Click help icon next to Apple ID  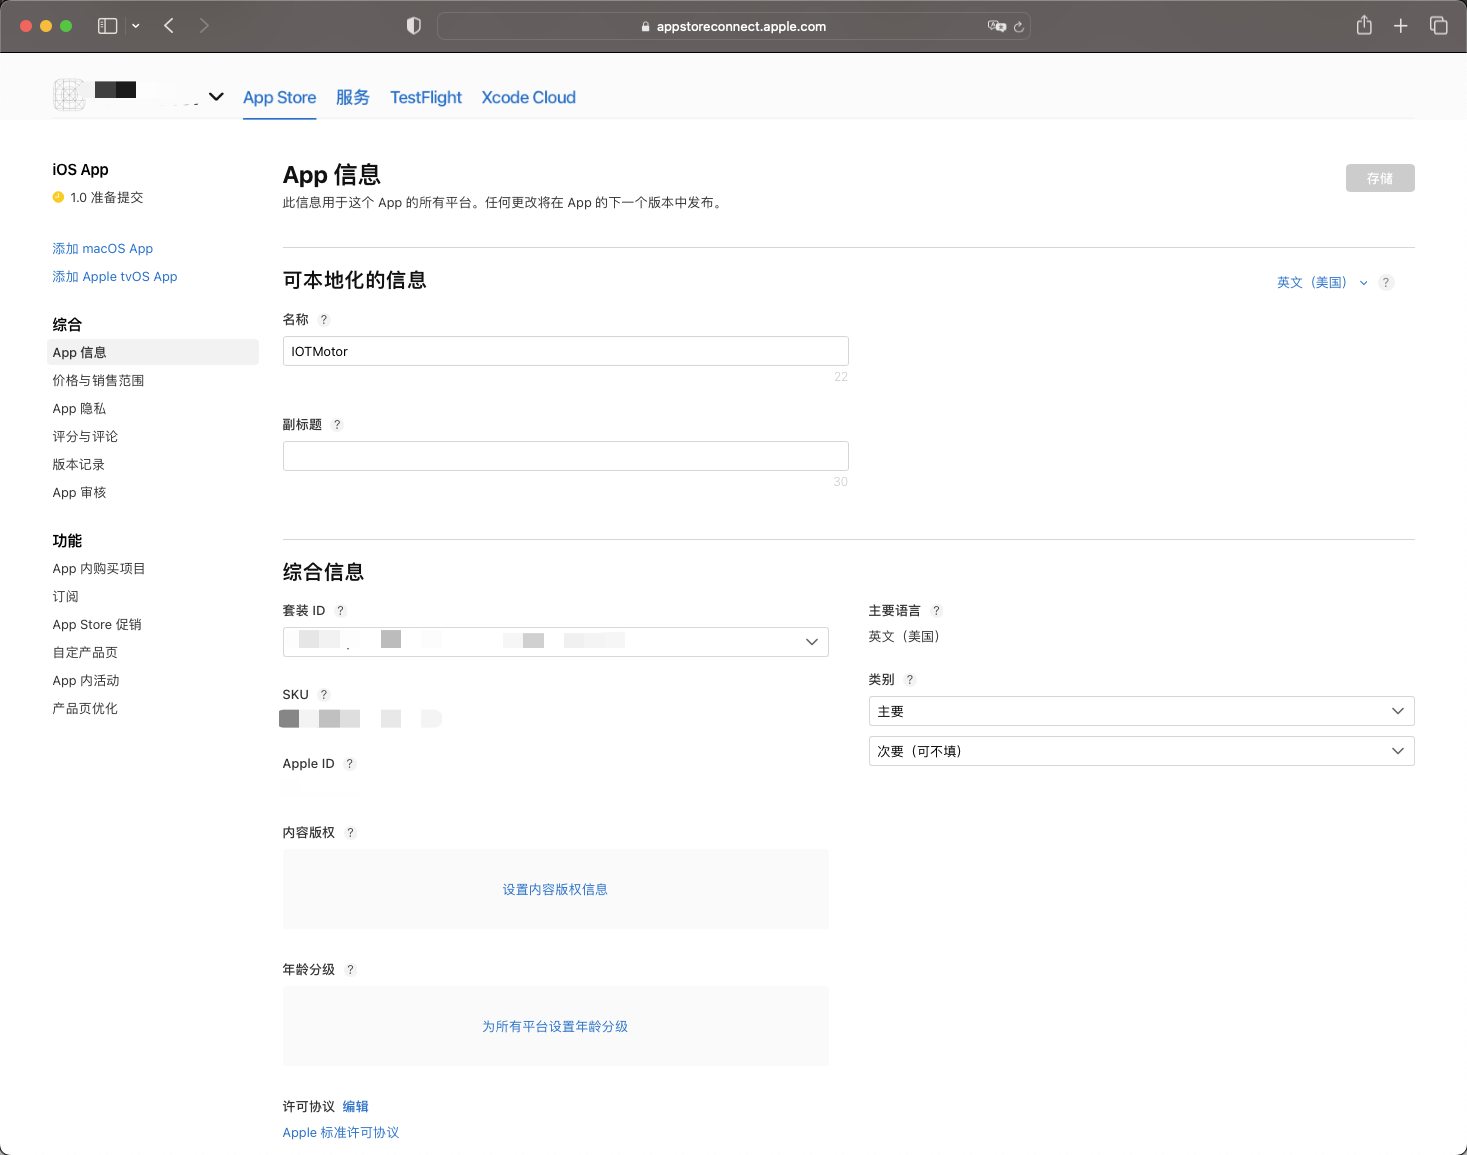point(350,764)
